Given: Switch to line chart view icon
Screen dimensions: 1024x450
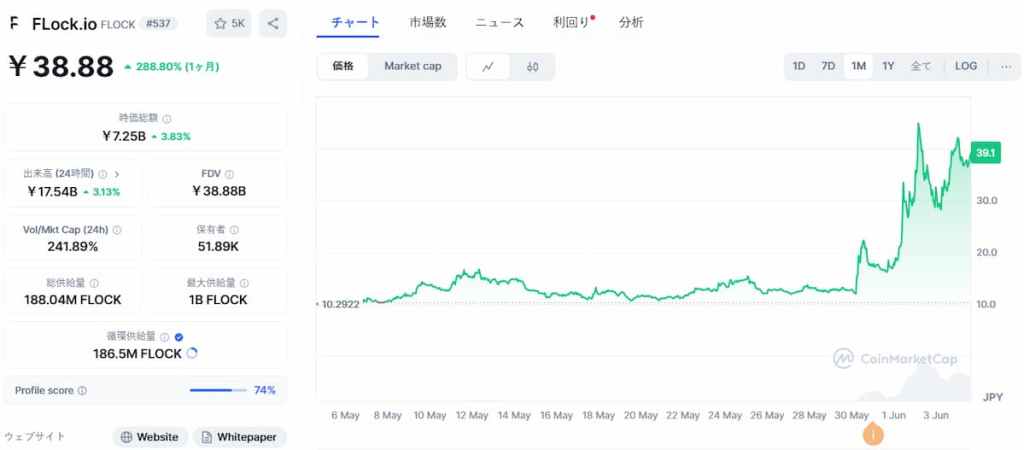Looking at the screenshot, I should 488,67.
